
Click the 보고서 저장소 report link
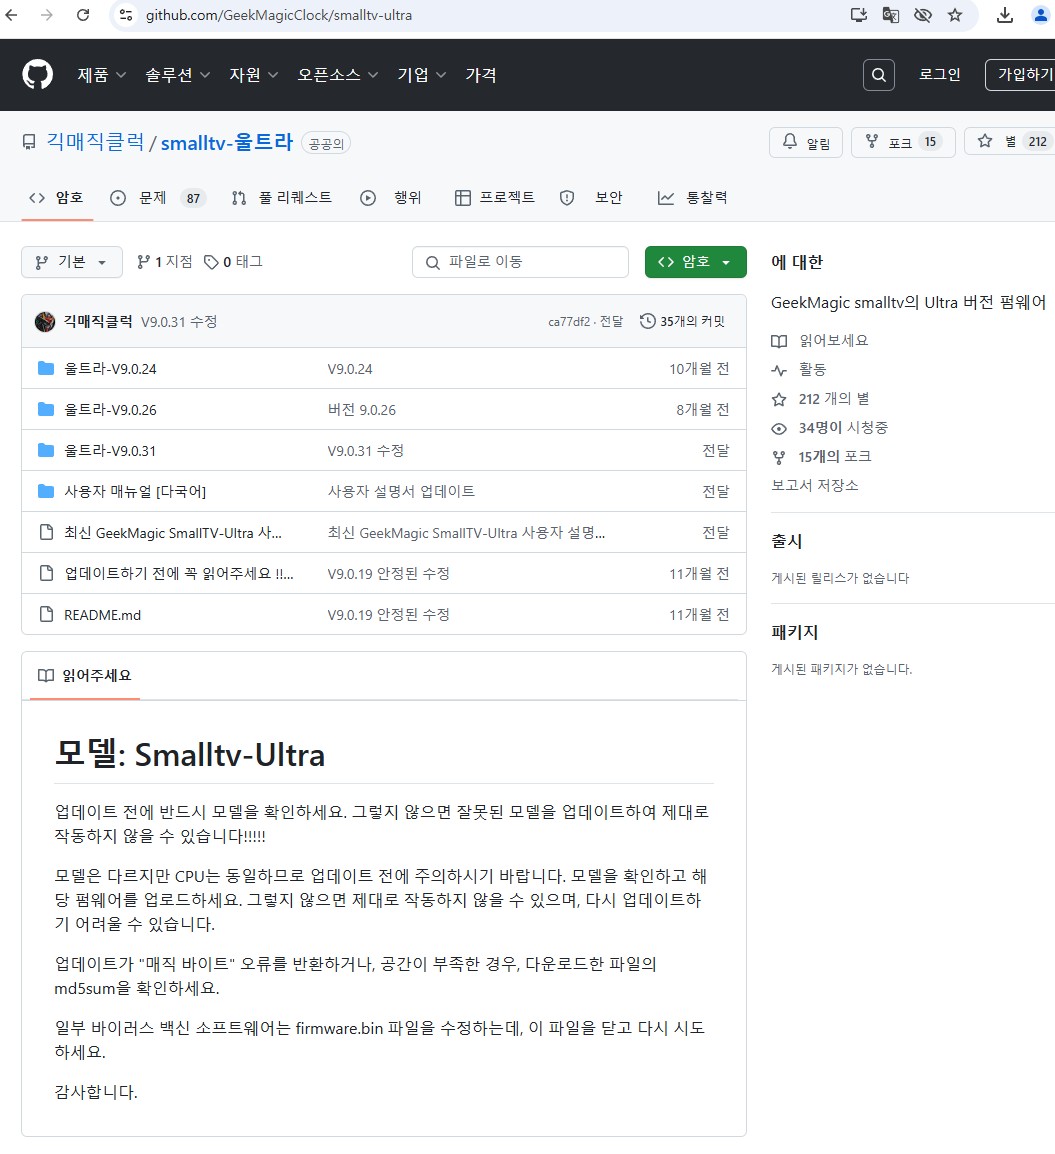(x=814, y=485)
